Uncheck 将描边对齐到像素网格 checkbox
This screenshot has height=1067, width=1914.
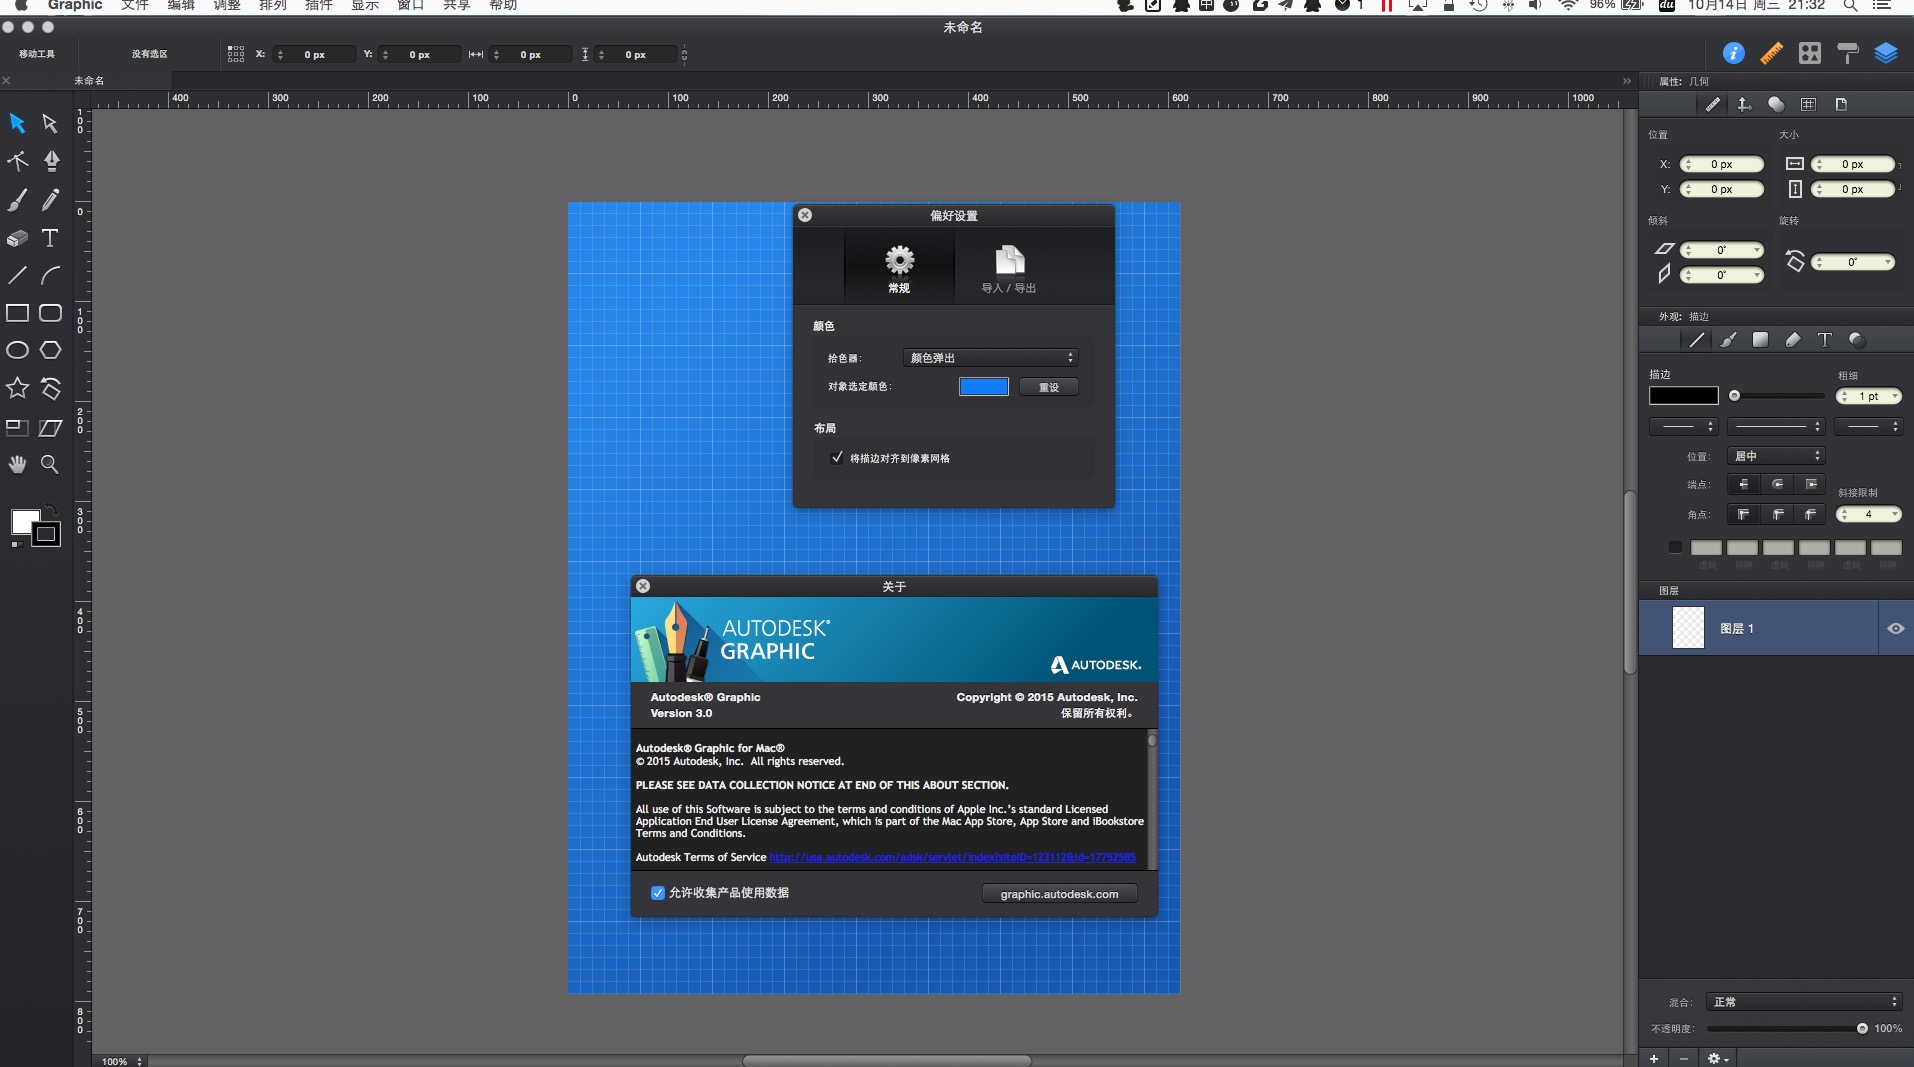point(837,458)
